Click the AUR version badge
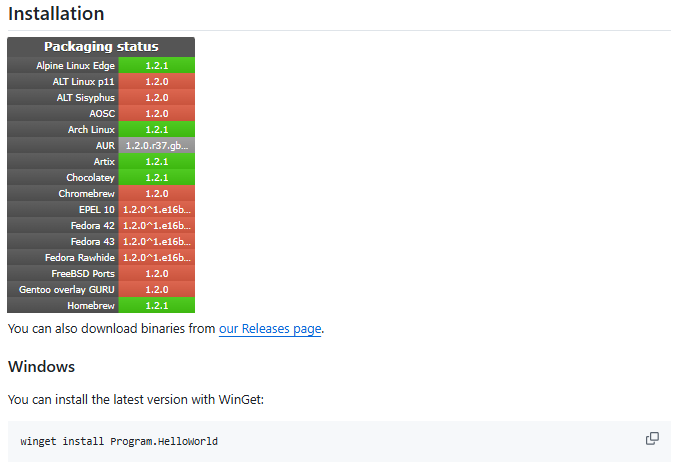The width and height of the screenshot is (683, 474). (x=156, y=145)
